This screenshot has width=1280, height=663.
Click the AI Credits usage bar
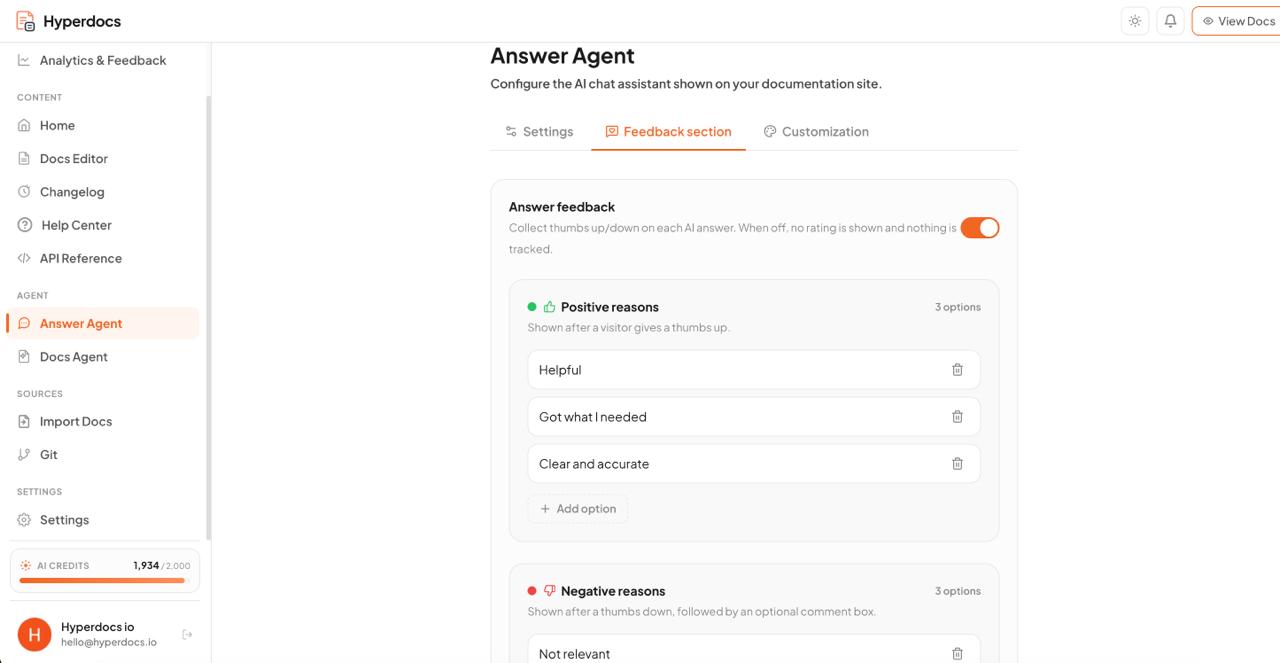[x=105, y=580]
